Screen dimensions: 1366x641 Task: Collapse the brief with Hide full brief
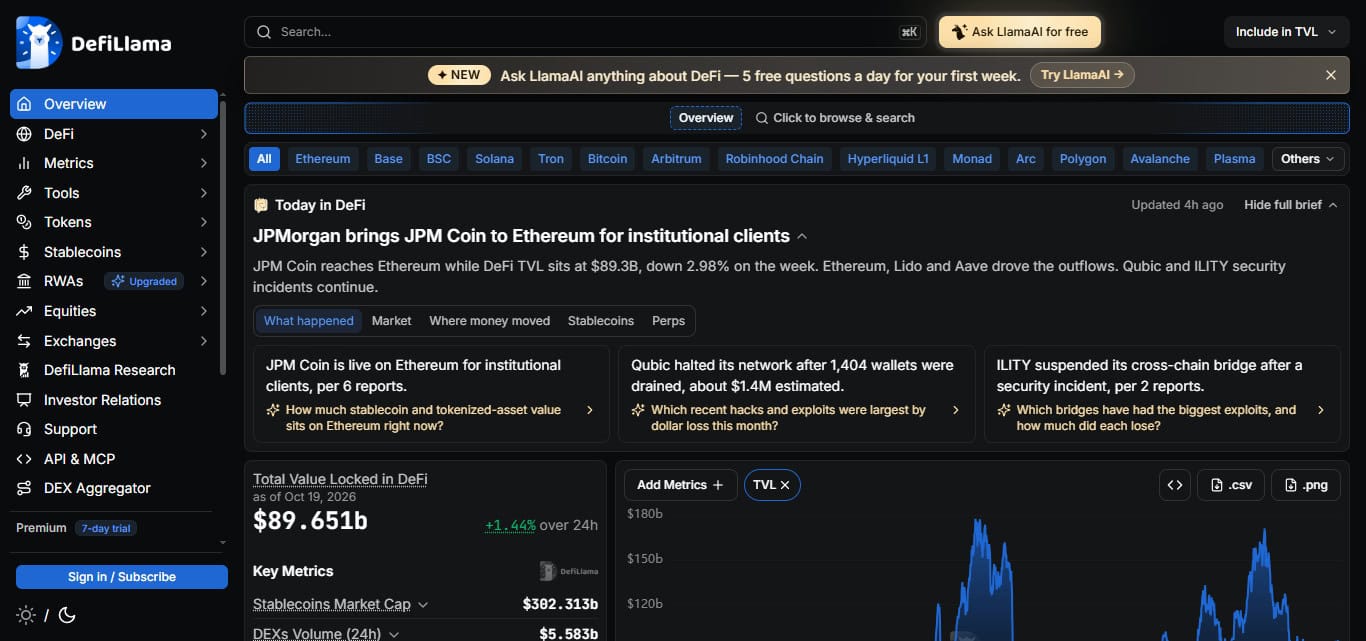click(1290, 205)
